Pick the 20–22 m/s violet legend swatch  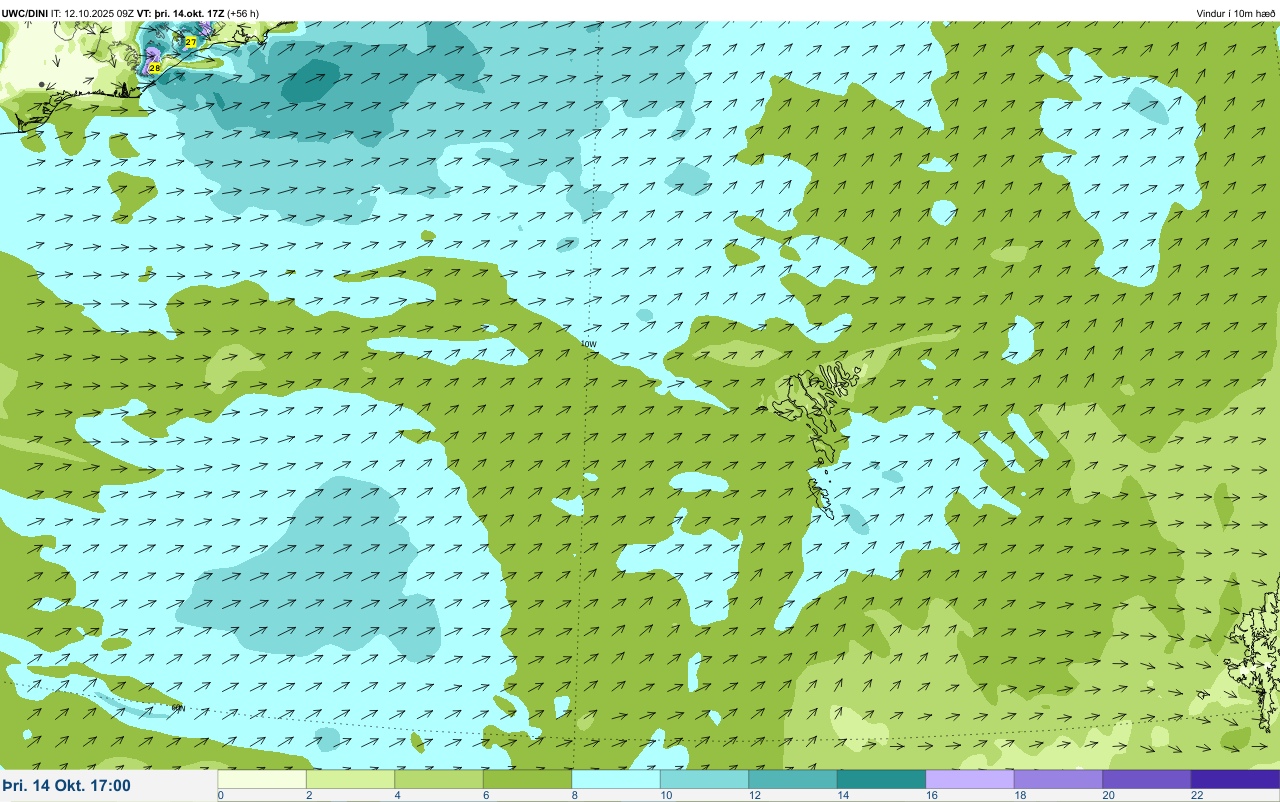click(1147, 779)
